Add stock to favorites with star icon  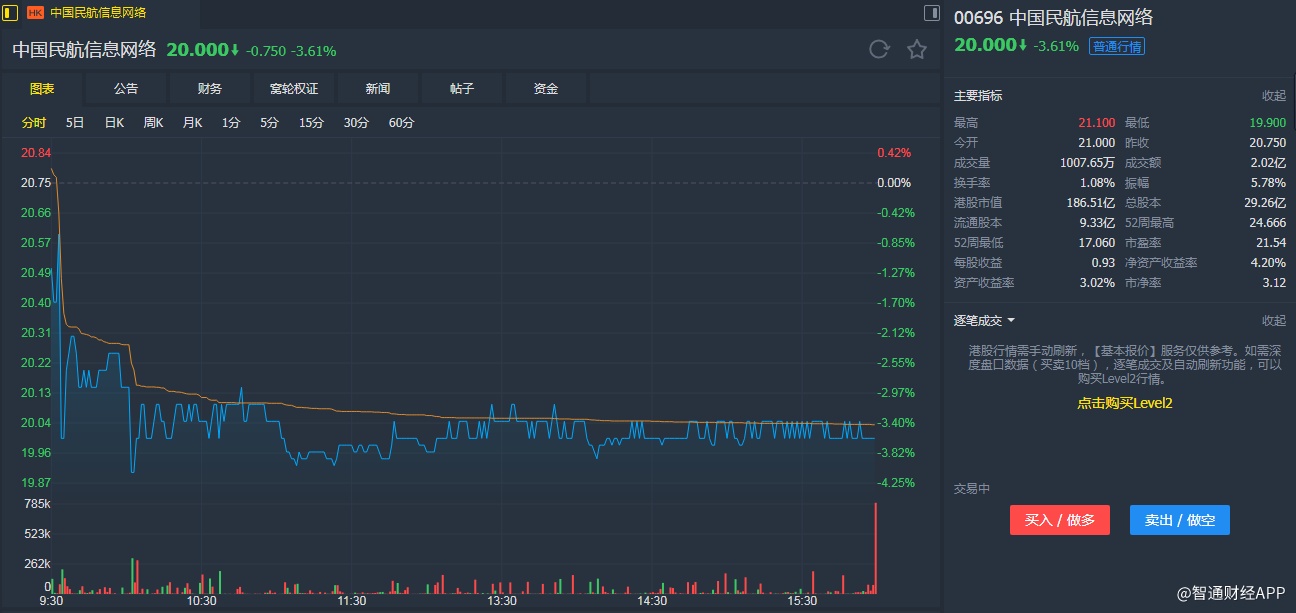click(917, 50)
